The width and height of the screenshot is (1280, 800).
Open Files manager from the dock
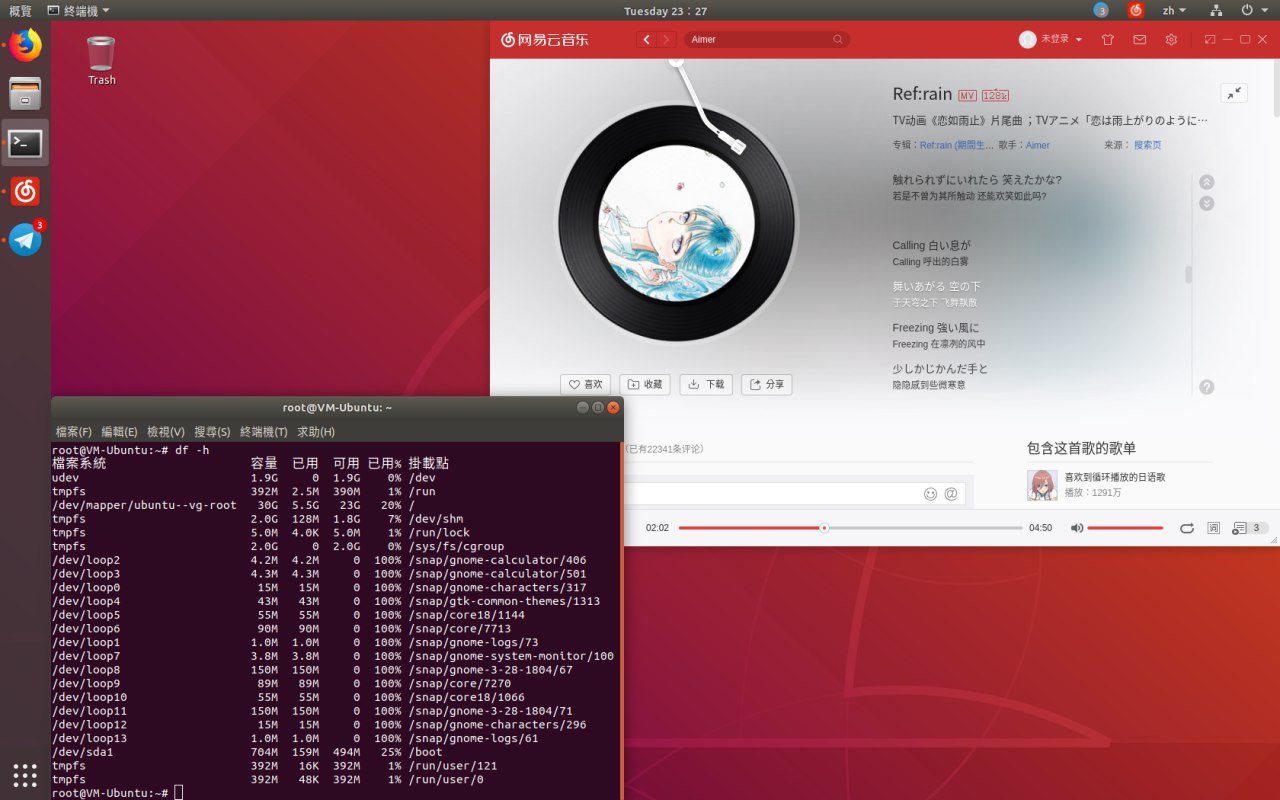click(x=25, y=93)
